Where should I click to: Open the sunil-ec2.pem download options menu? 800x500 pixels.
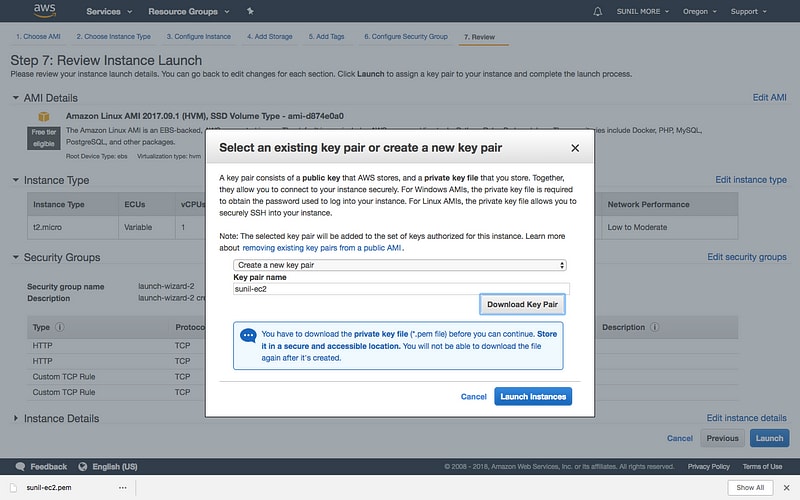[x=122, y=488]
